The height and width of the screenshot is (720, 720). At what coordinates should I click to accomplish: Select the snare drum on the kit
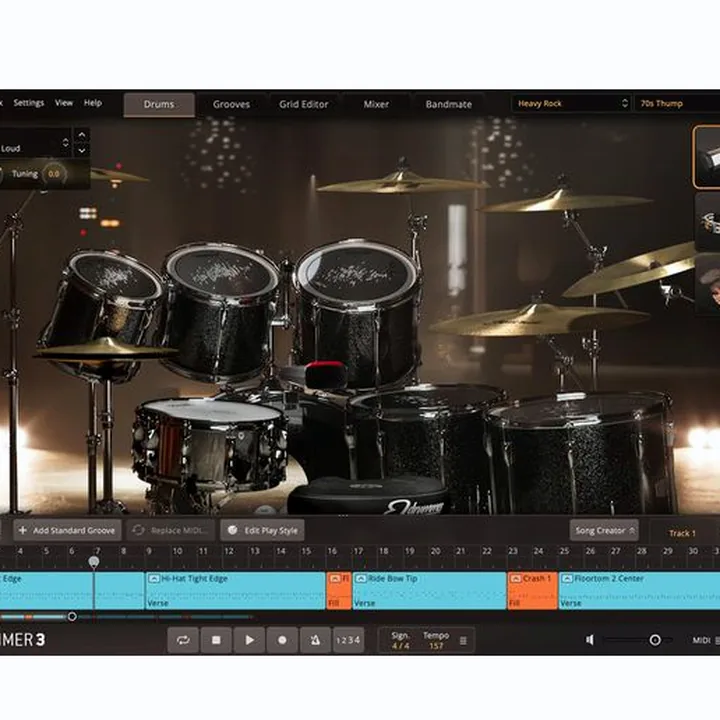coord(209,443)
